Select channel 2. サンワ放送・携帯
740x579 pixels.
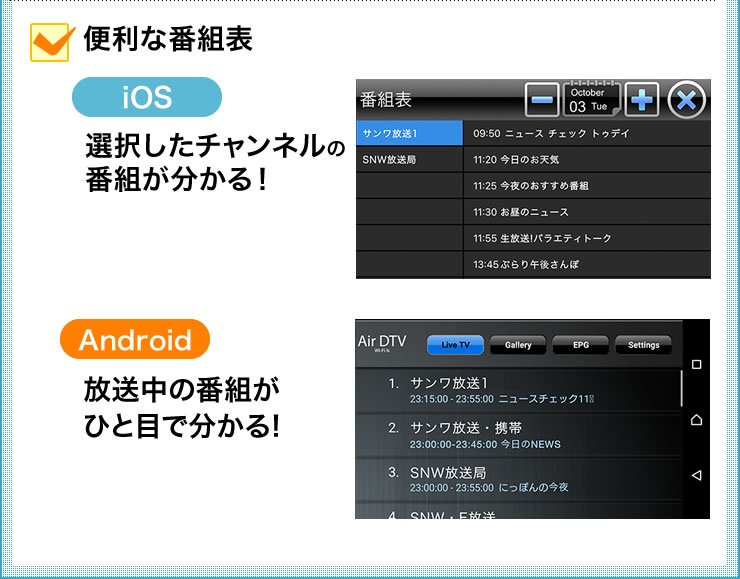pos(518,435)
